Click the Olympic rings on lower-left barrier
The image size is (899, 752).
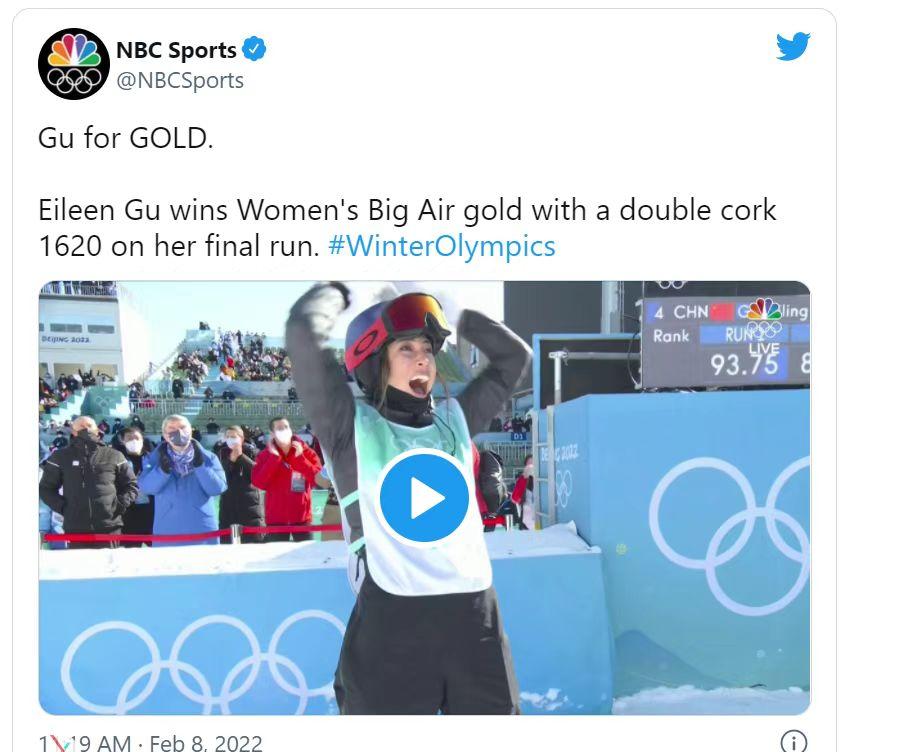click(200, 660)
